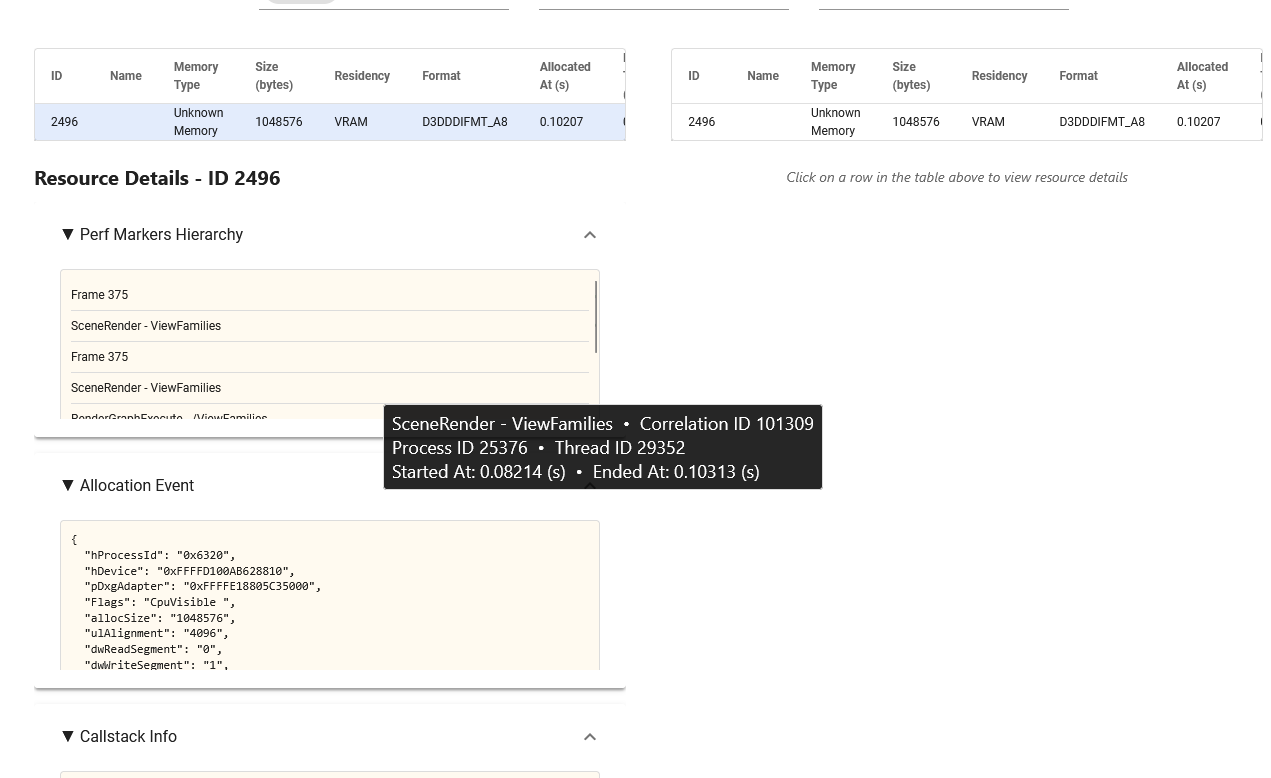The width and height of the screenshot is (1271, 778).
Task: Click inside the Allocation Event JSON block
Action: [x=330, y=600]
